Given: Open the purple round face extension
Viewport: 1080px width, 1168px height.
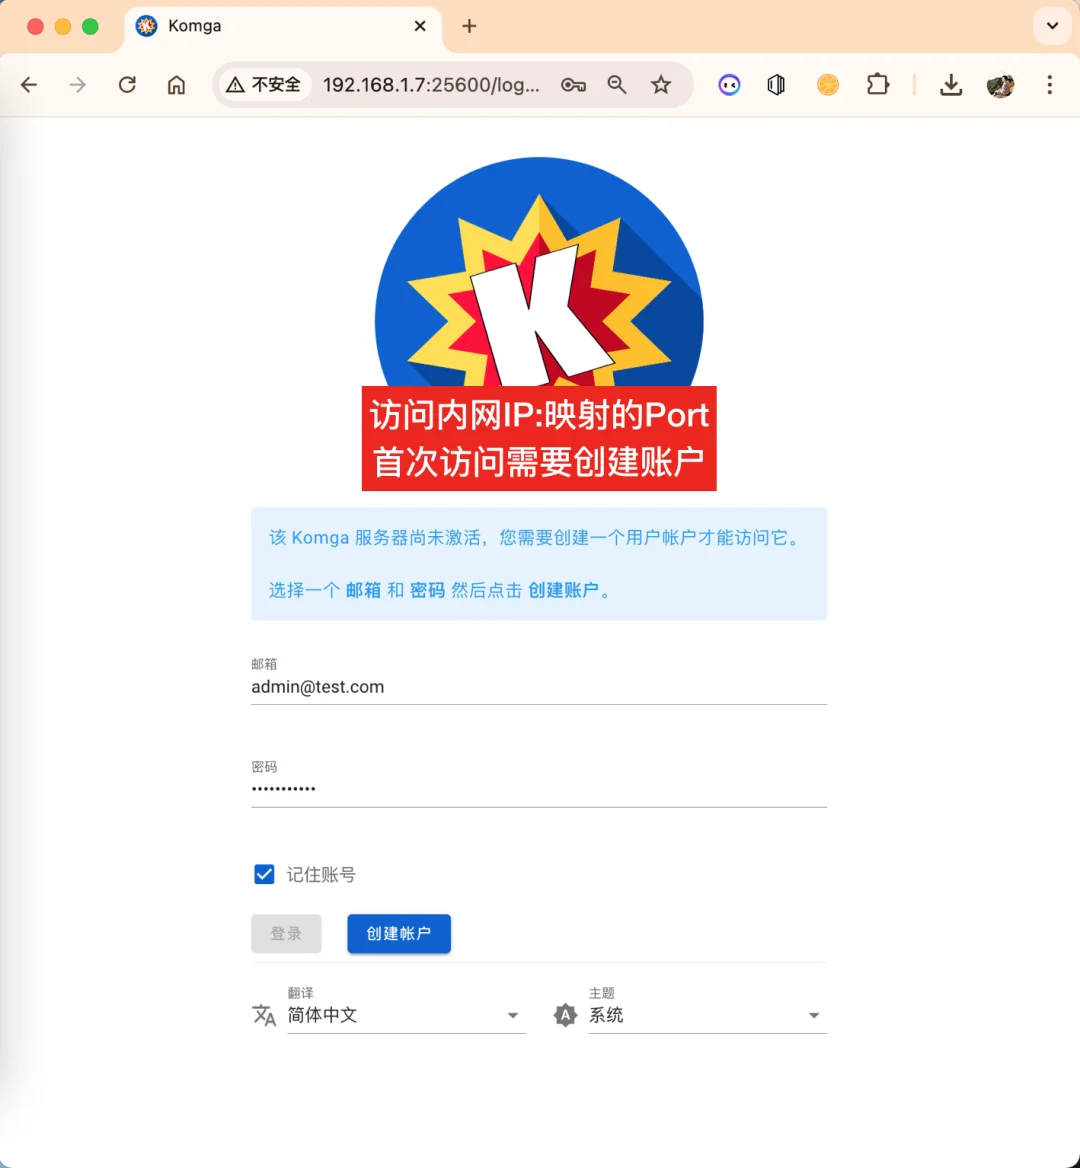Looking at the screenshot, I should point(729,85).
